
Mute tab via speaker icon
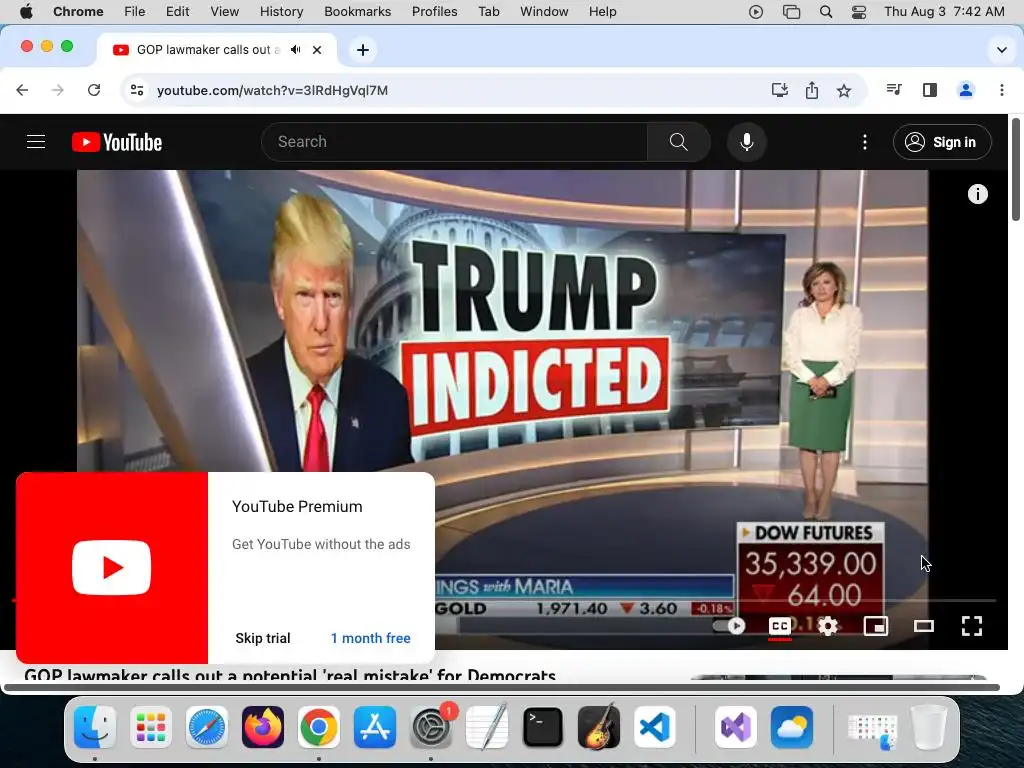point(295,50)
